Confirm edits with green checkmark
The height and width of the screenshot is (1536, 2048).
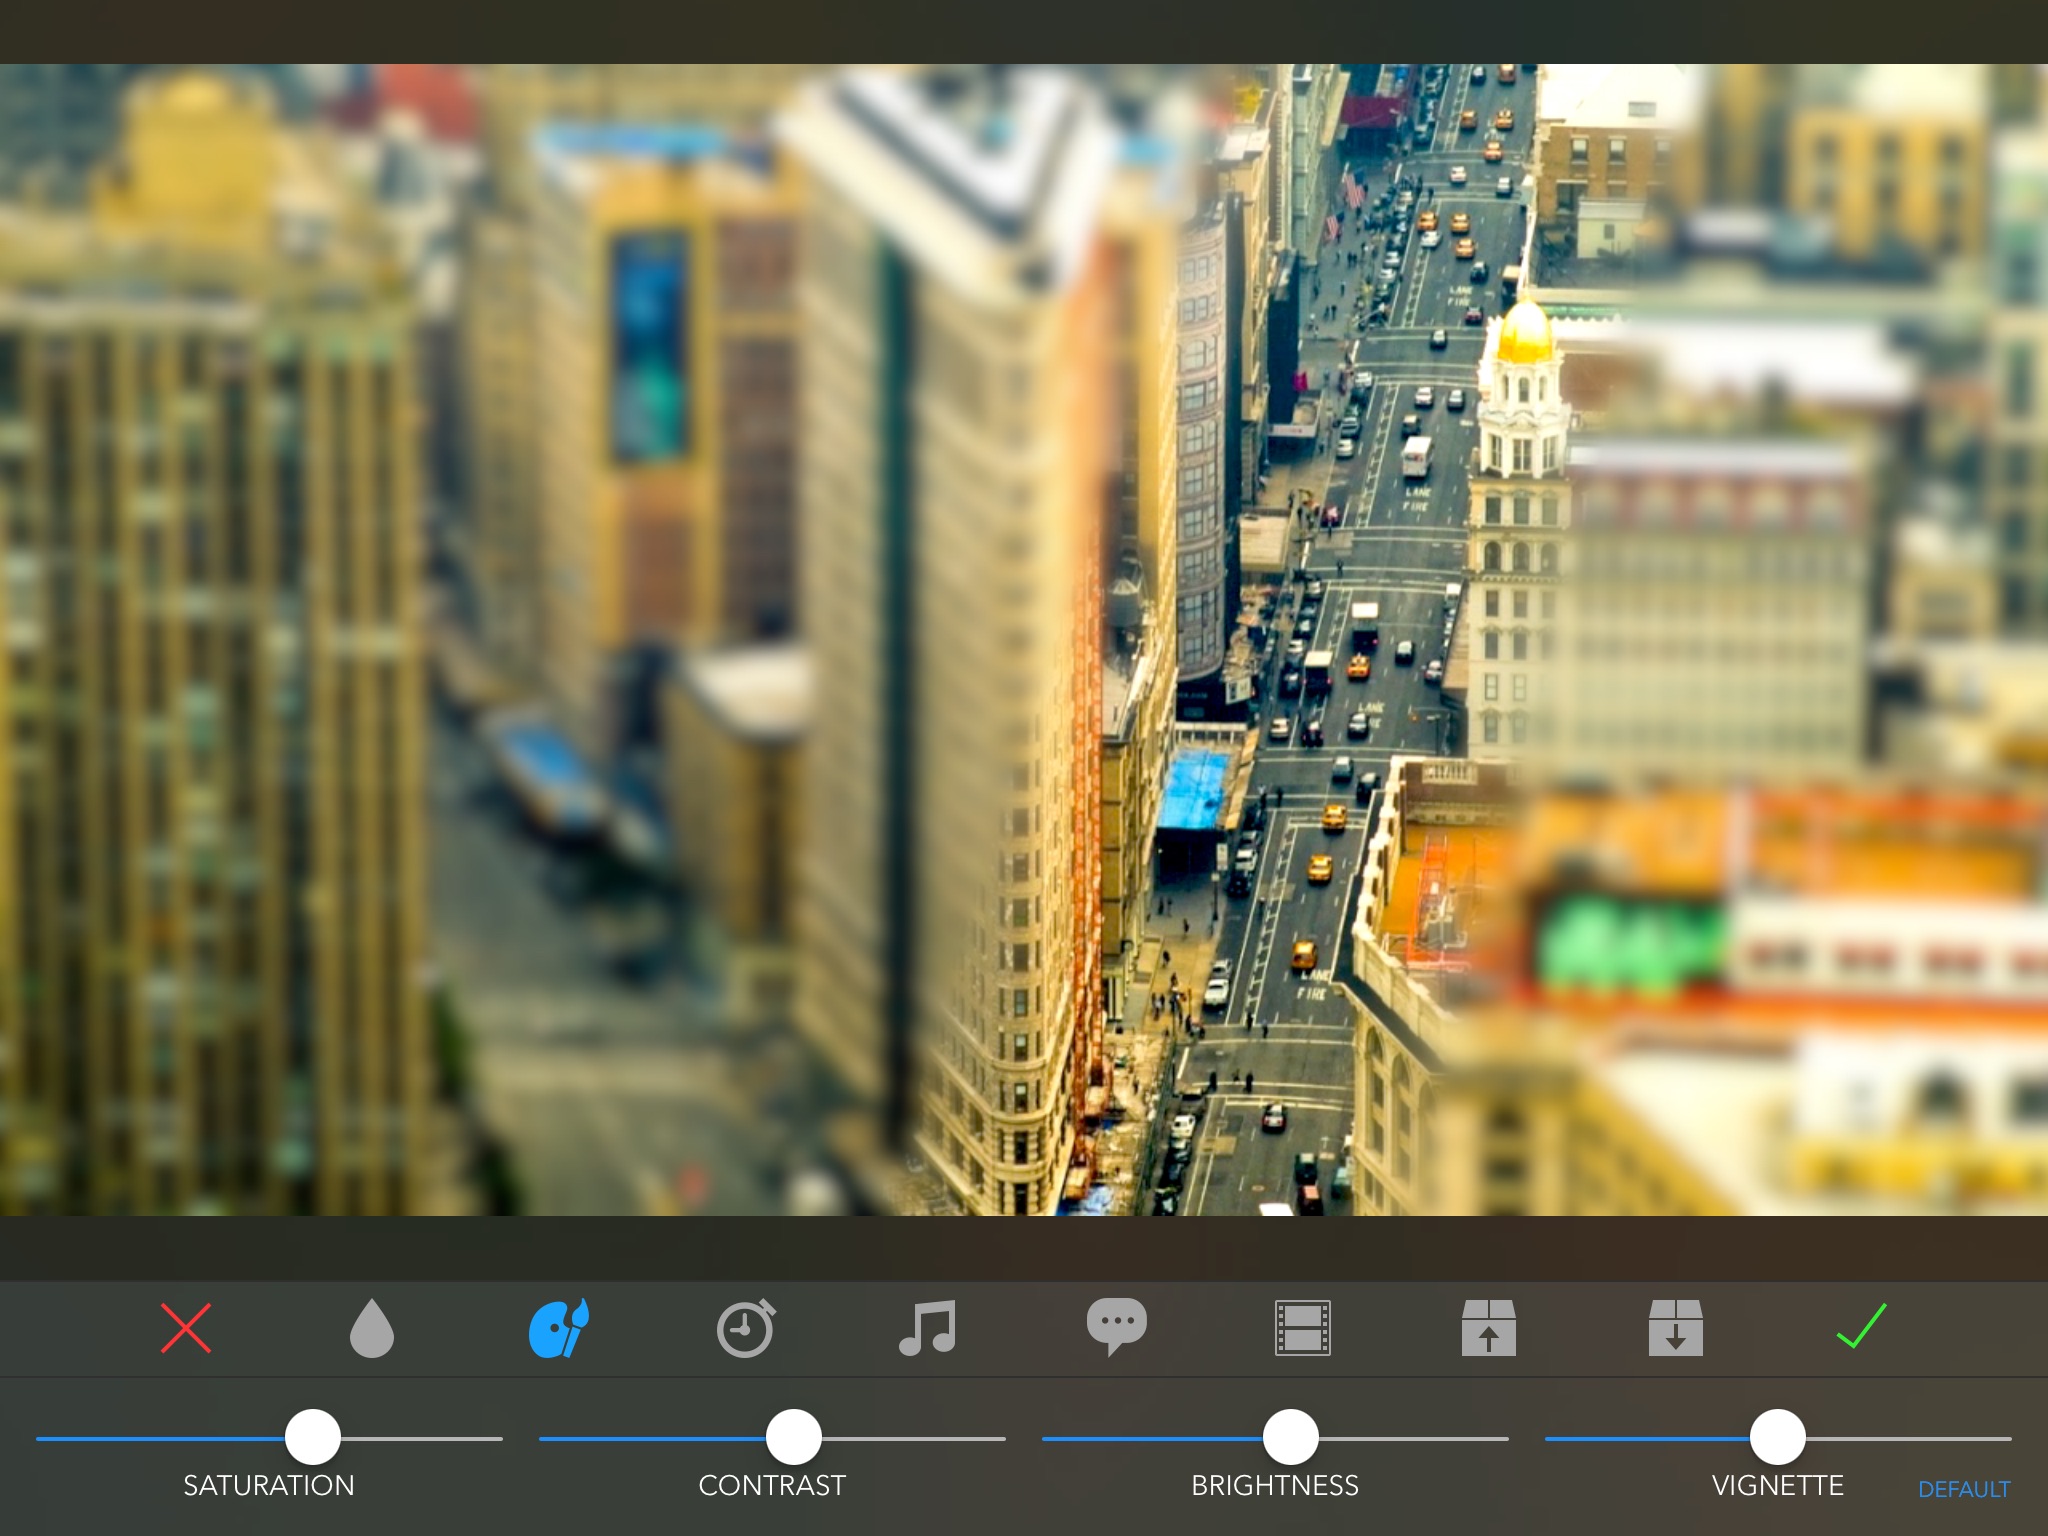click(1861, 1326)
